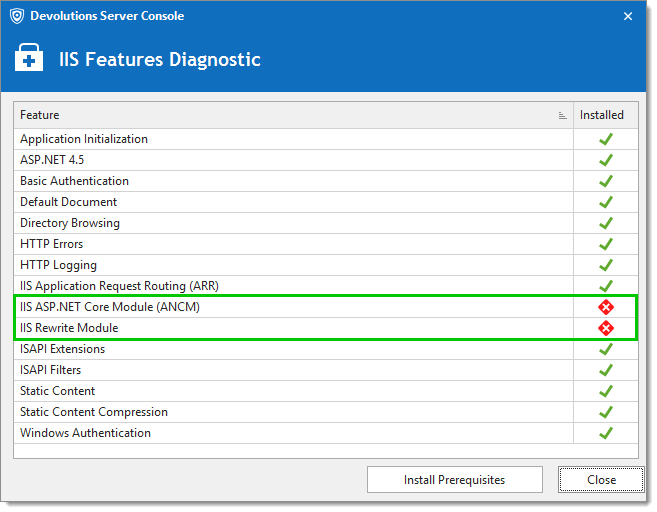The image size is (657, 512).
Task: Select the ISAPI Filters row
Action: pos(326,370)
